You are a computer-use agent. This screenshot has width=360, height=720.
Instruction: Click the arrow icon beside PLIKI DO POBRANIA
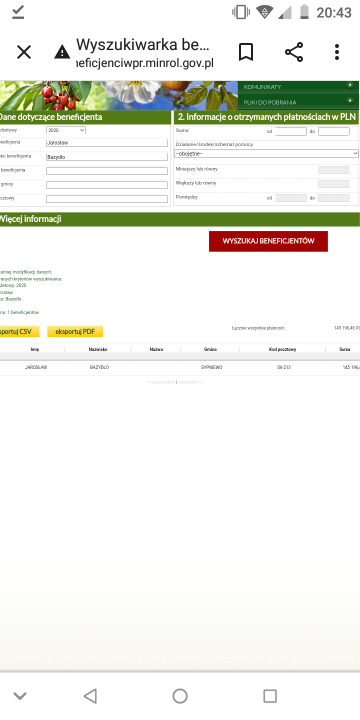tap(350, 100)
